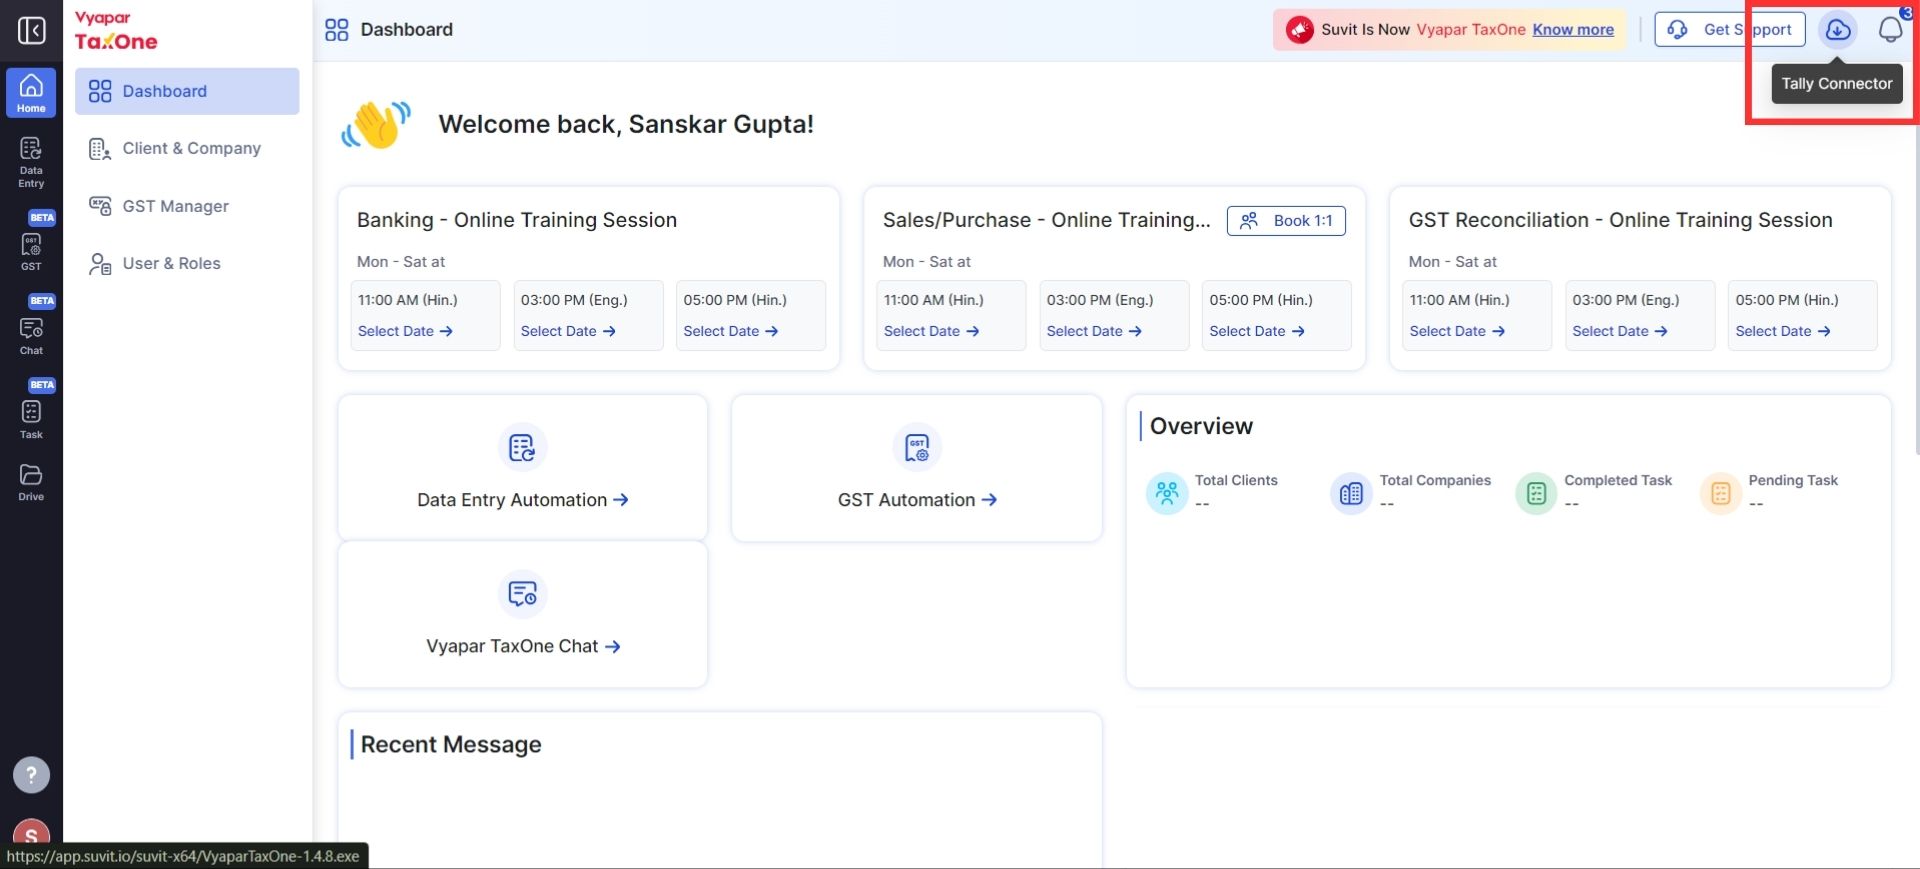Viewport: 1920px width, 869px height.
Task: Click the Pending Task label
Action: pyautogui.click(x=1793, y=481)
